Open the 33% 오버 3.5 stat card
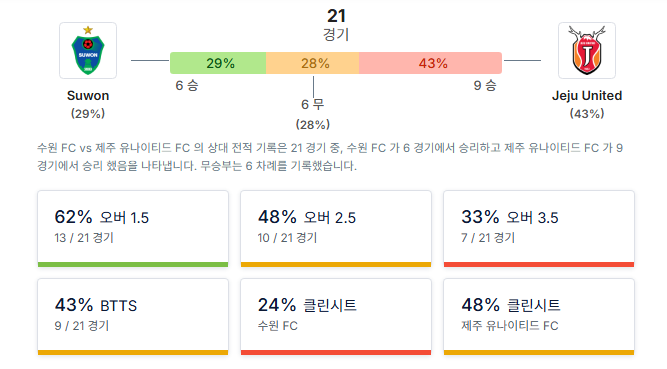The width and height of the screenshot is (667, 369). [x=539, y=229]
